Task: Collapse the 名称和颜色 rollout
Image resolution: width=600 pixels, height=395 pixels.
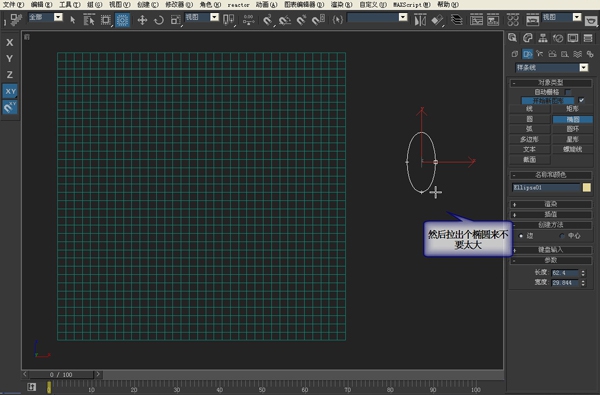Action: (x=551, y=175)
